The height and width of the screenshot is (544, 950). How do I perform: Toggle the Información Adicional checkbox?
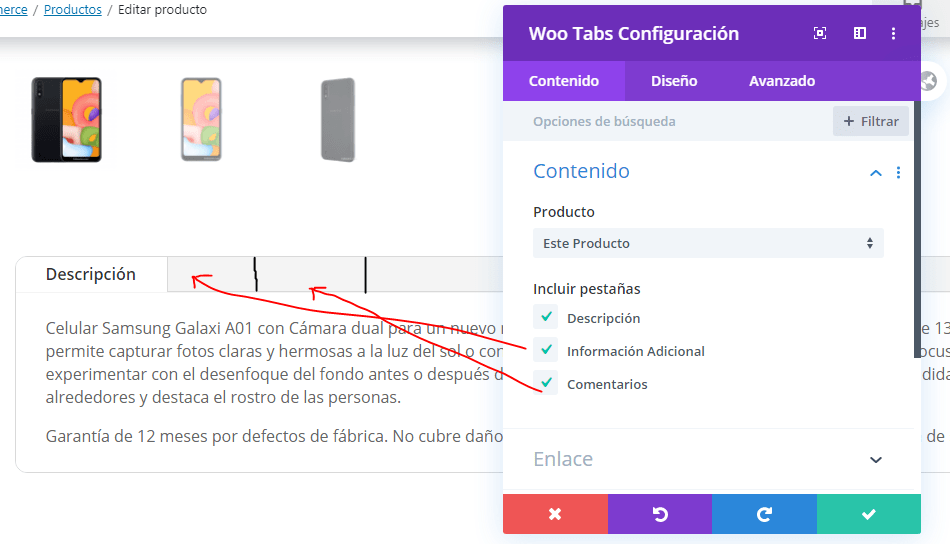coord(546,350)
